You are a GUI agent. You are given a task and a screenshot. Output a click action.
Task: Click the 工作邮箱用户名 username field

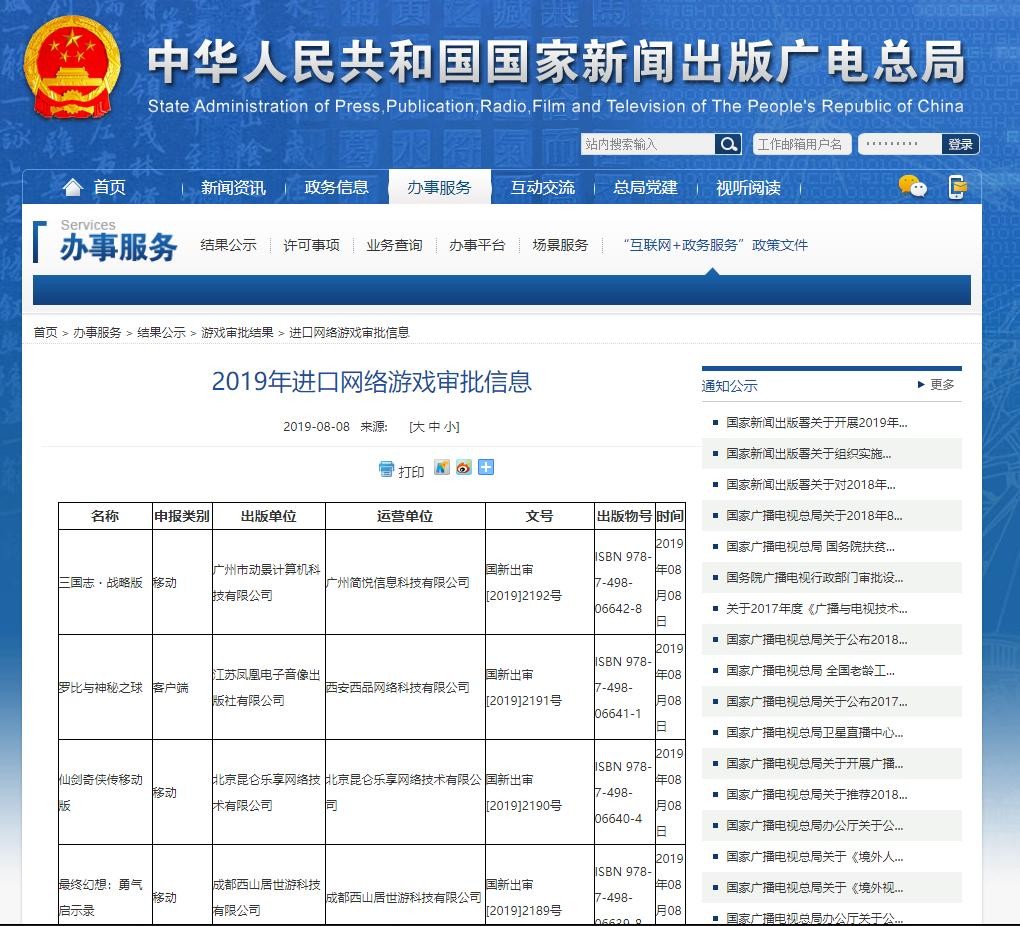(801, 144)
